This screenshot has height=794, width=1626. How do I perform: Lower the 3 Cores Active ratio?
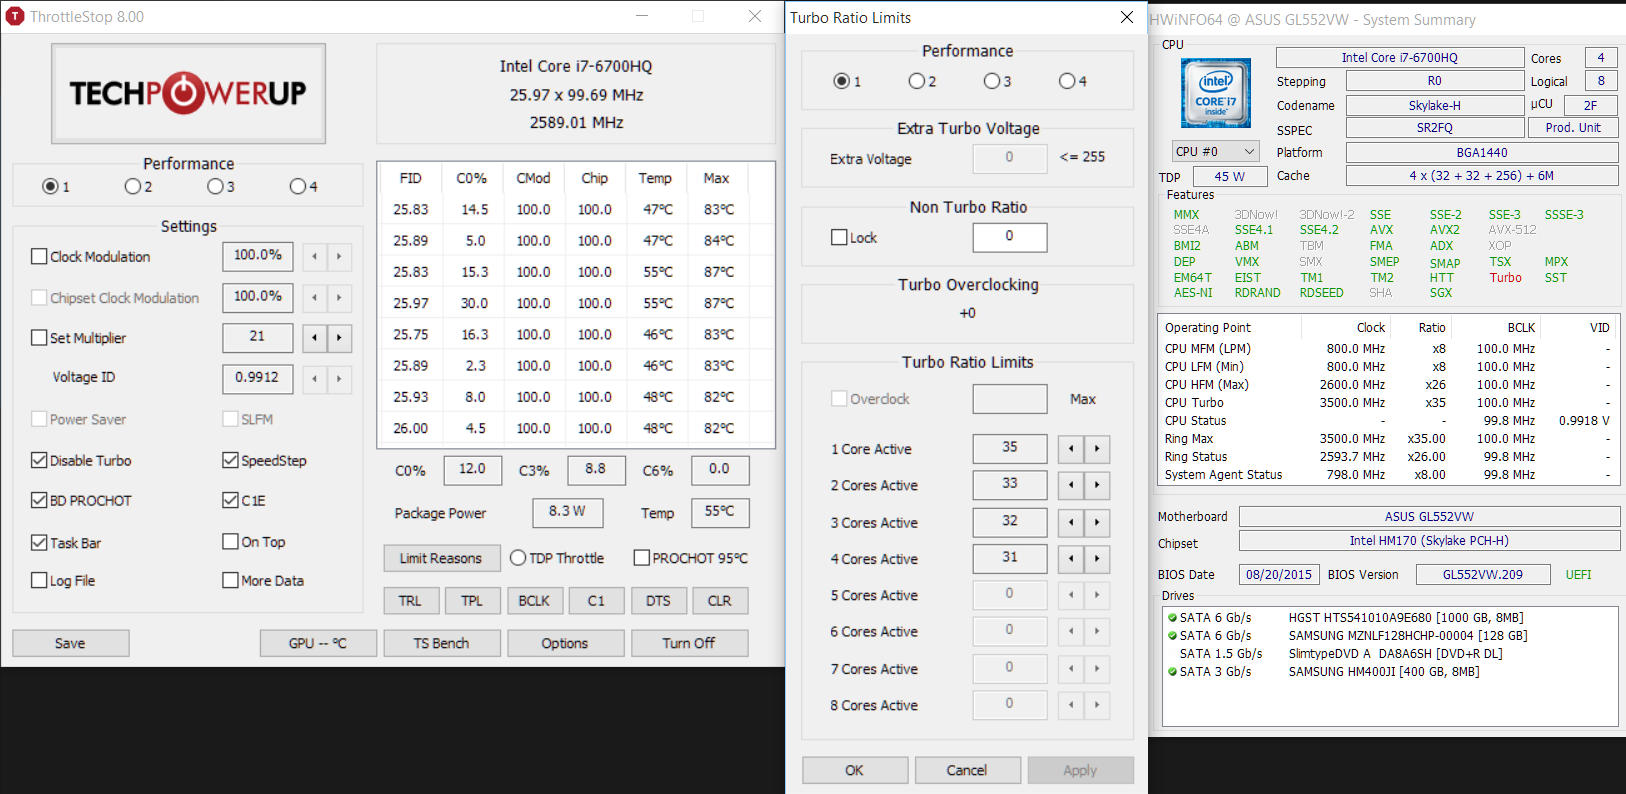(1071, 522)
